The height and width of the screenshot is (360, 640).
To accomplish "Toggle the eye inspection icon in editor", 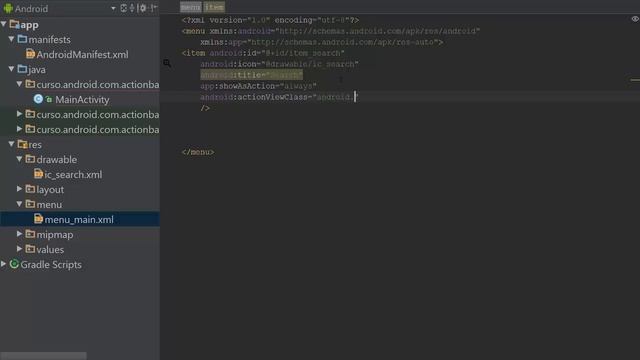I will (635, 19).
